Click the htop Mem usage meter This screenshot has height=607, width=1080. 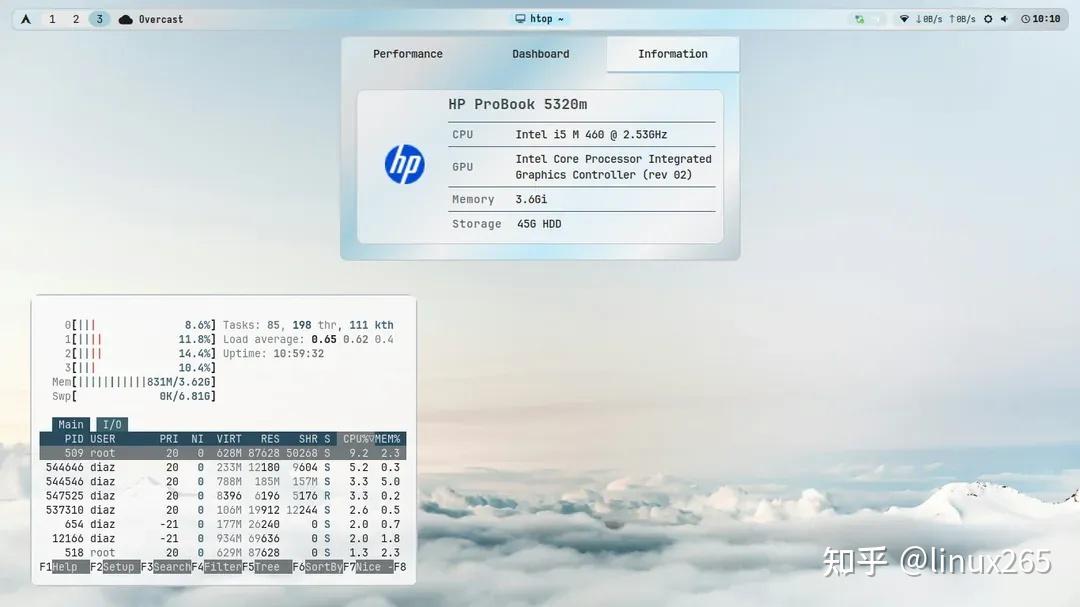[134, 382]
